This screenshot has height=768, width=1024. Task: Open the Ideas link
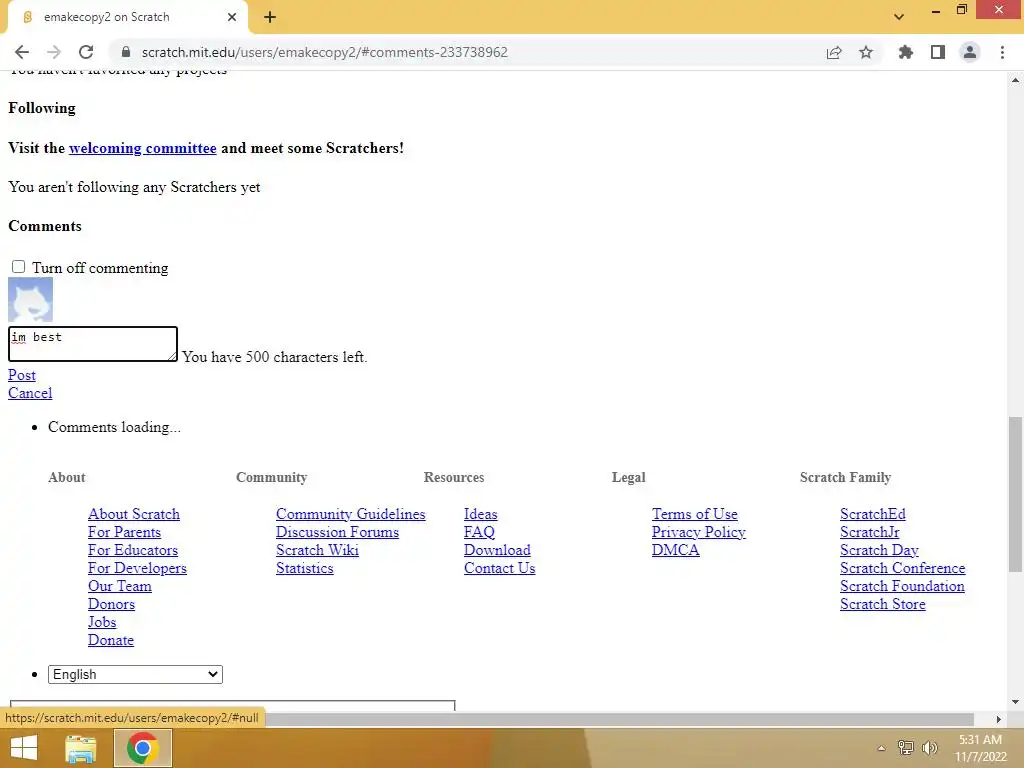pyautogui.click(x=480, y=514)
